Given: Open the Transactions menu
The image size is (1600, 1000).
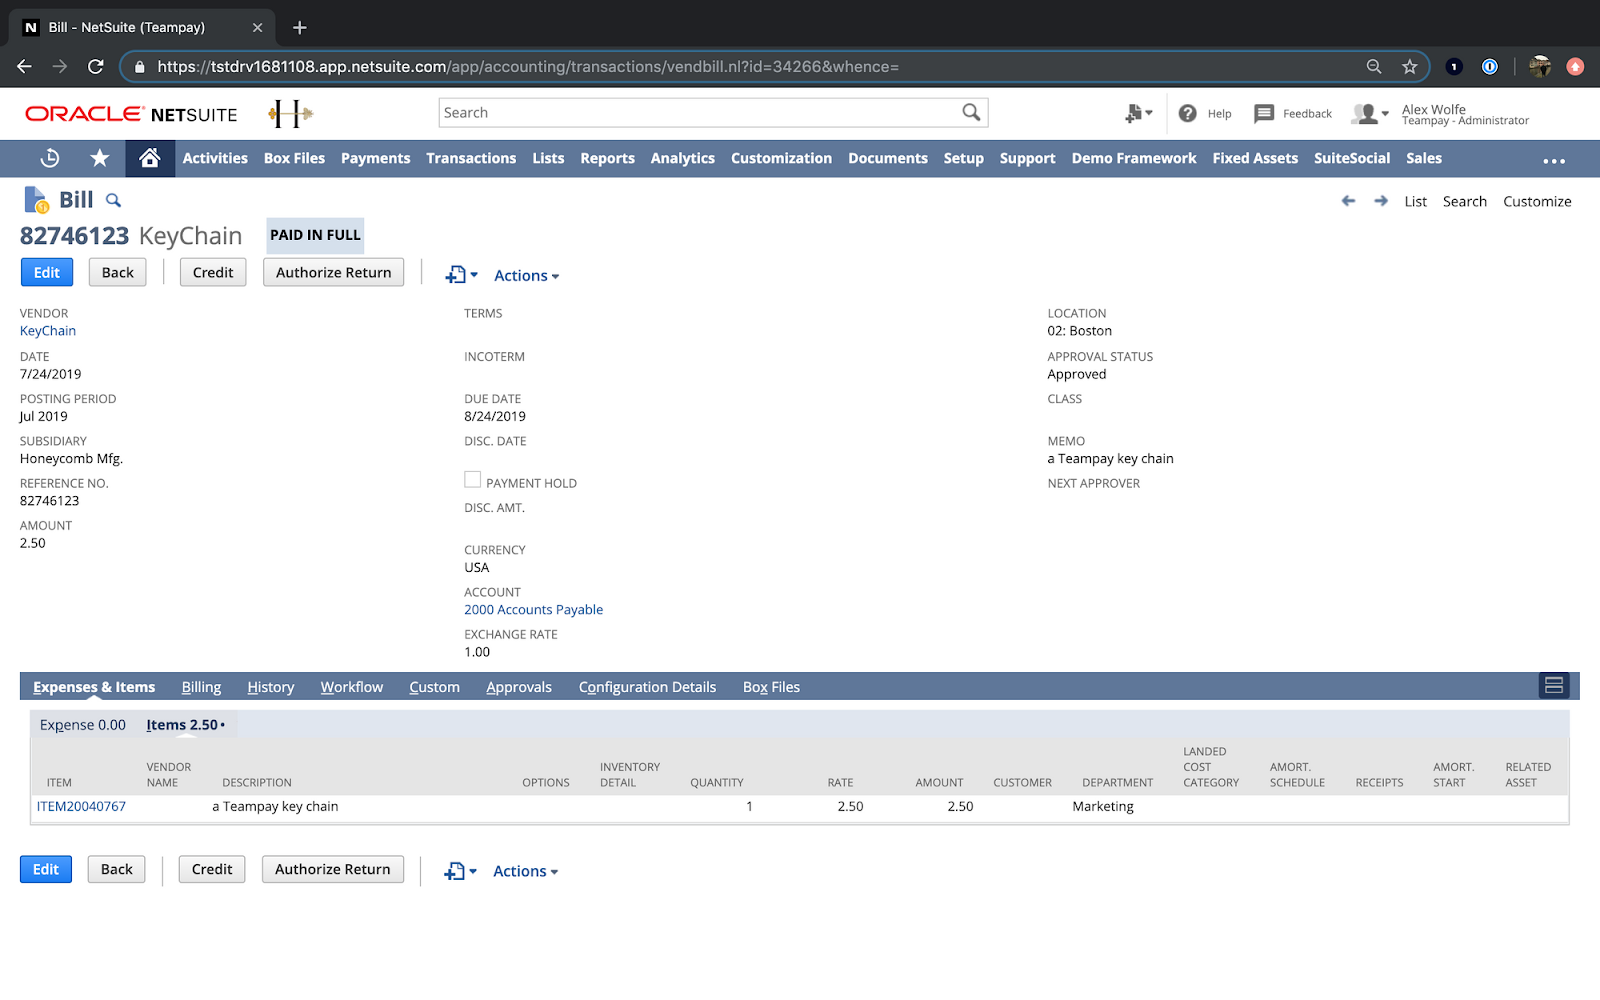Looking at the screenshot, I should tap(471, 158).
